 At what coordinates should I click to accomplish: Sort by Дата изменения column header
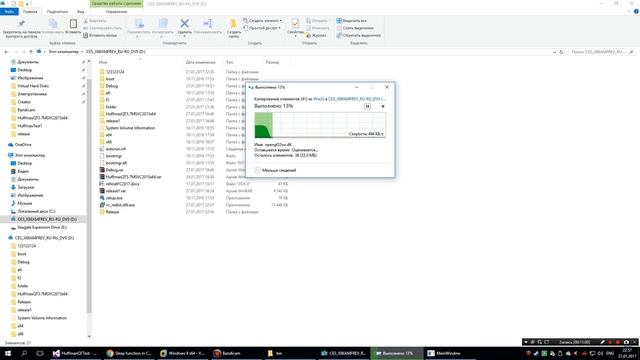click(200, 62)
